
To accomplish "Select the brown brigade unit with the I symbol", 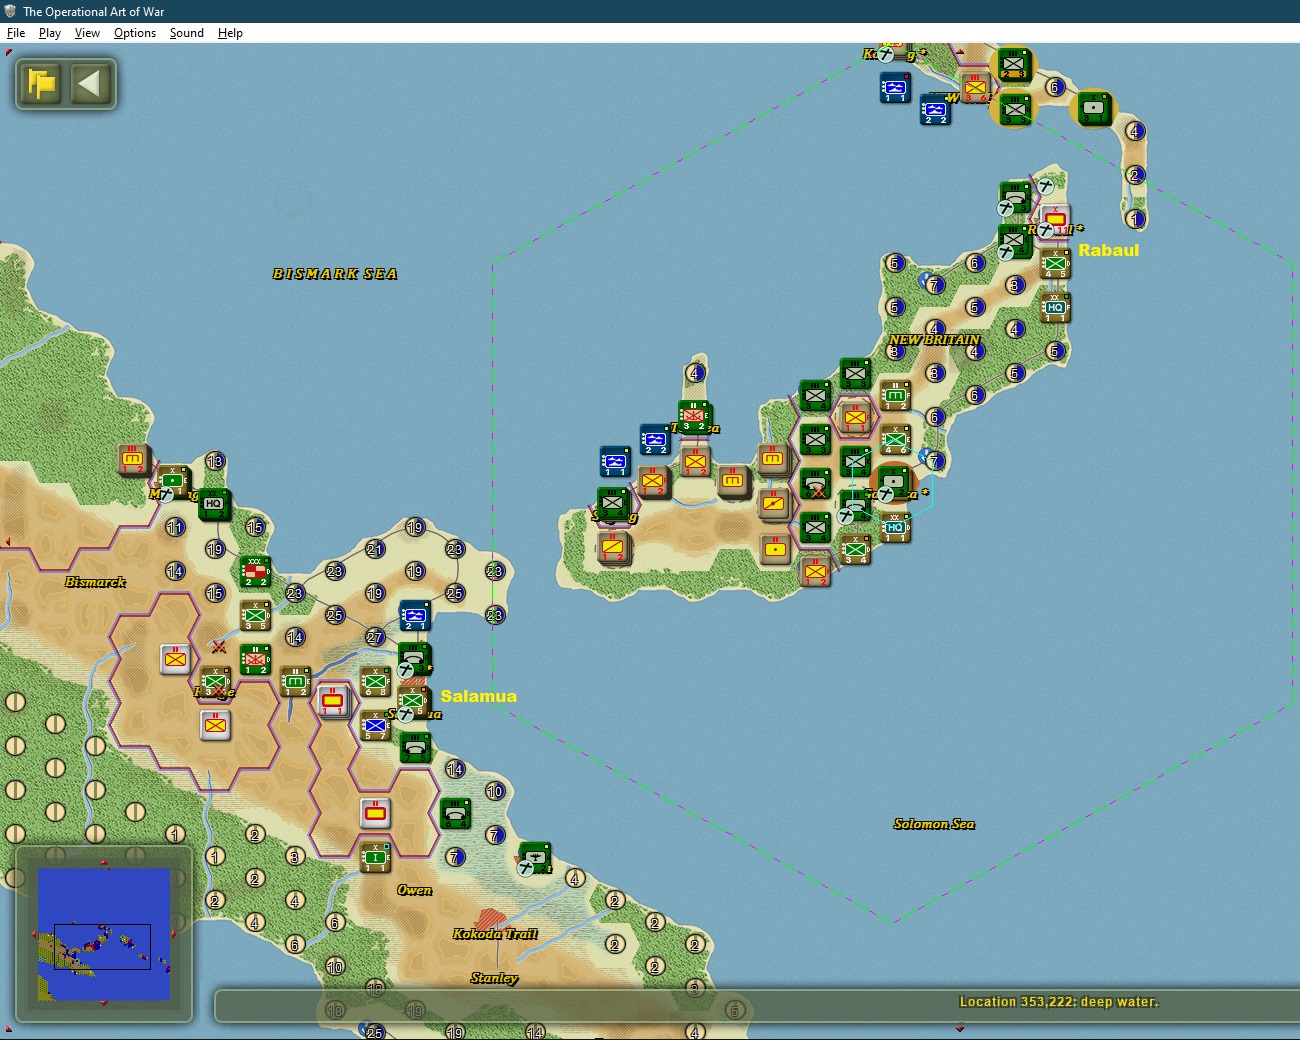I will coord(375,857).
